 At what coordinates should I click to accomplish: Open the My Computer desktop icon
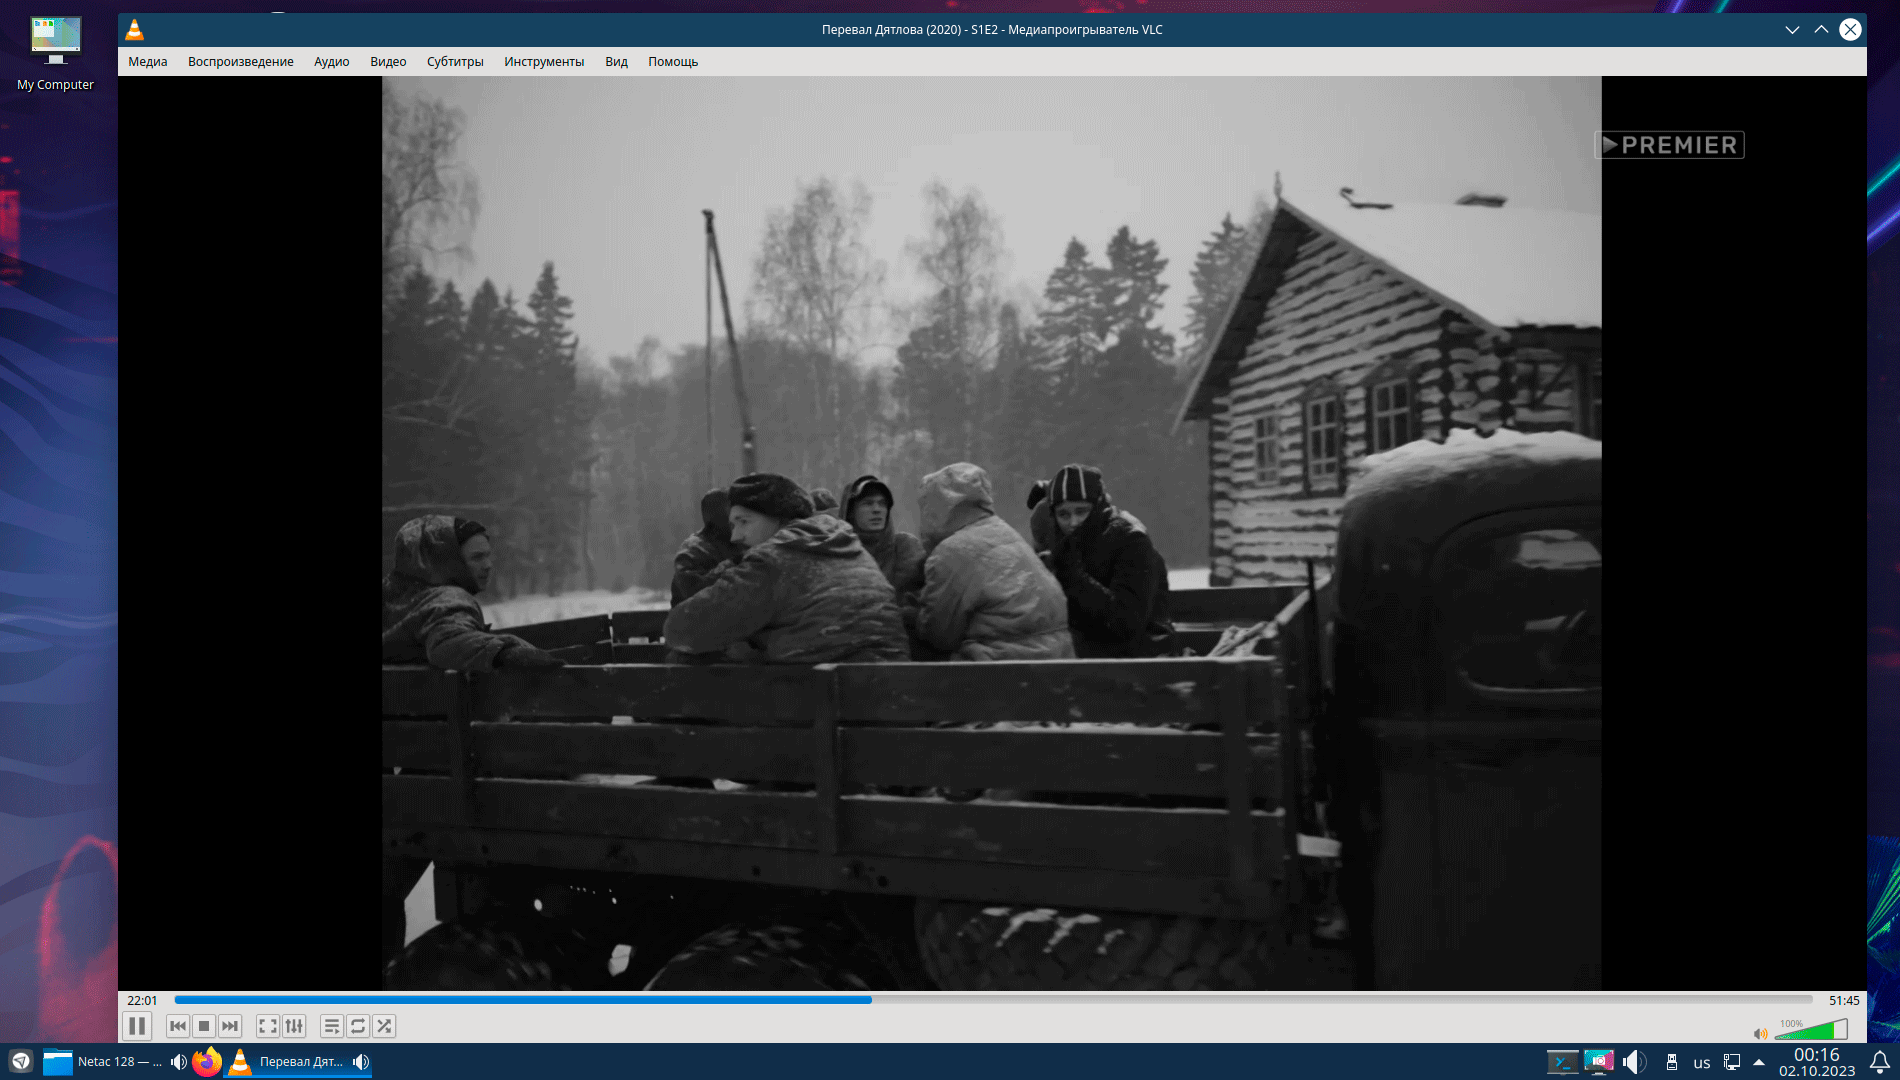click(55, 54)
